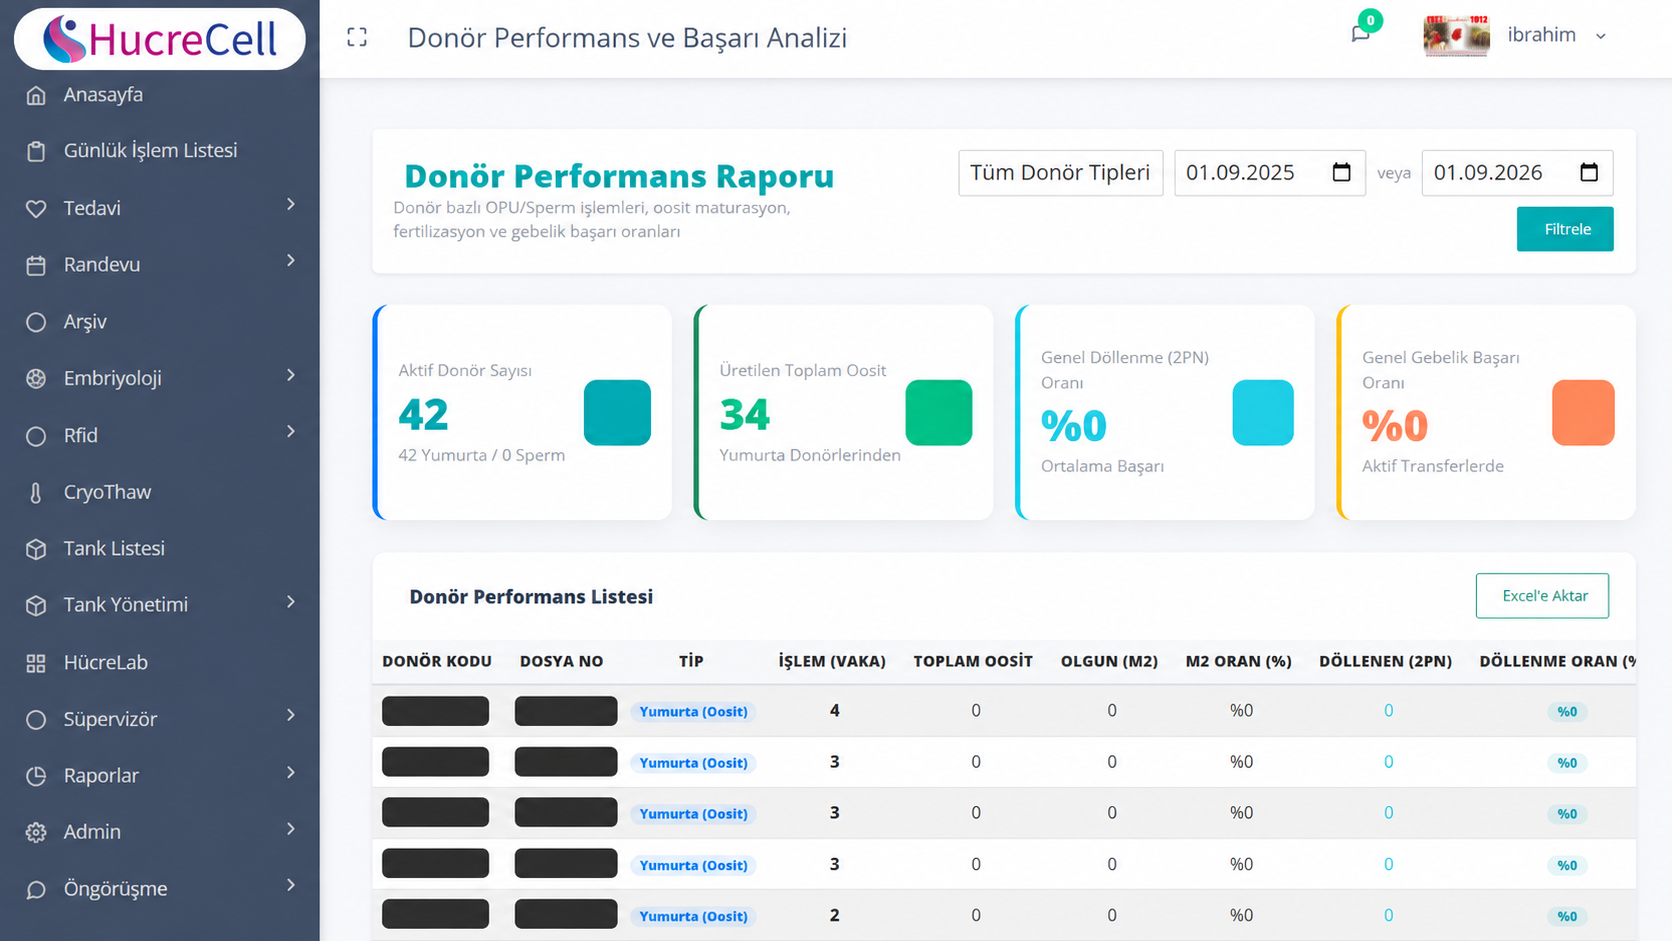
Task: Click the DÖLLENEN (2PN) column header
Action: pos(1386,661)
